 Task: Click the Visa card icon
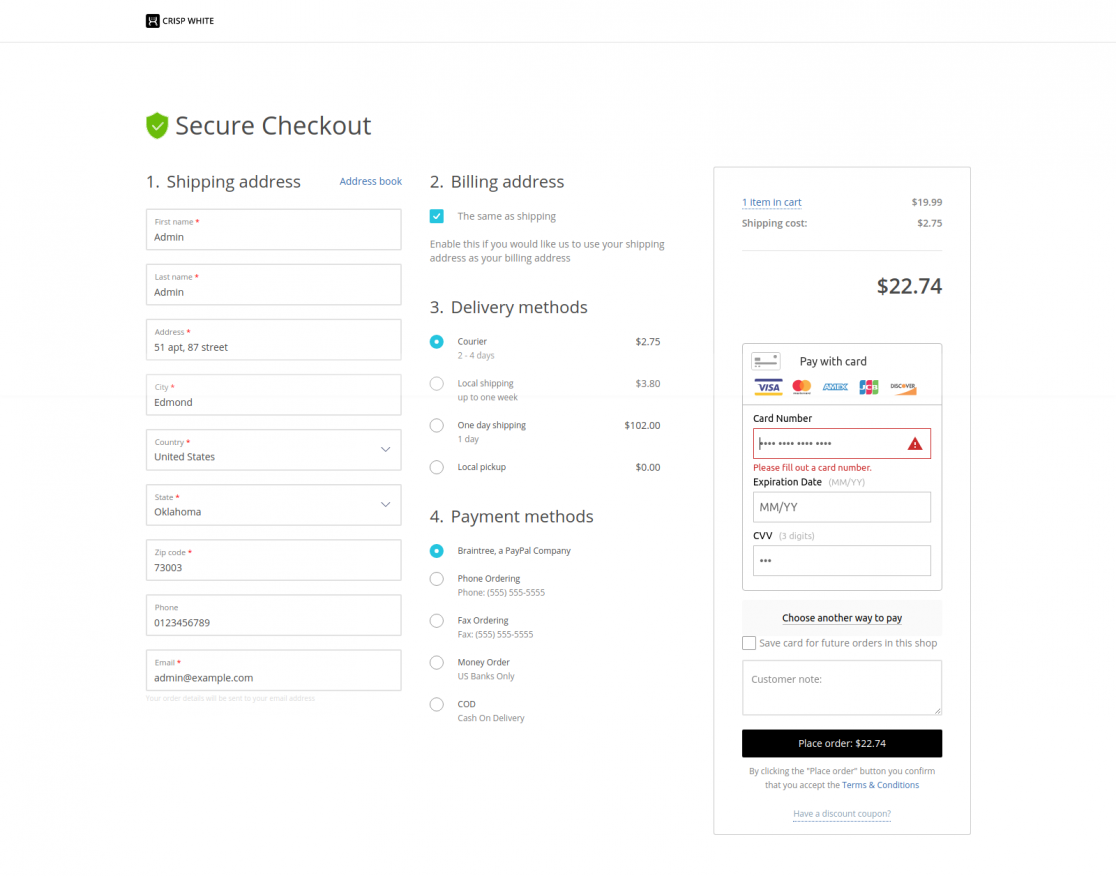[768, 387]
